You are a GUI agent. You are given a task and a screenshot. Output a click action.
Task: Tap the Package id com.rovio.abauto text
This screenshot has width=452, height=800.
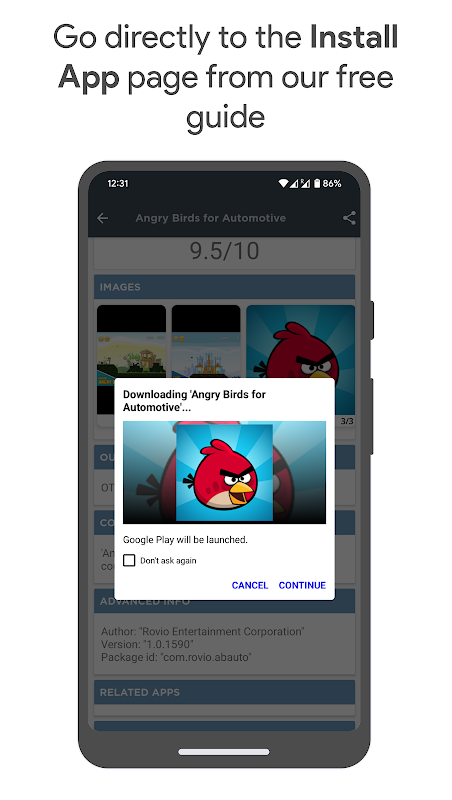176,657
